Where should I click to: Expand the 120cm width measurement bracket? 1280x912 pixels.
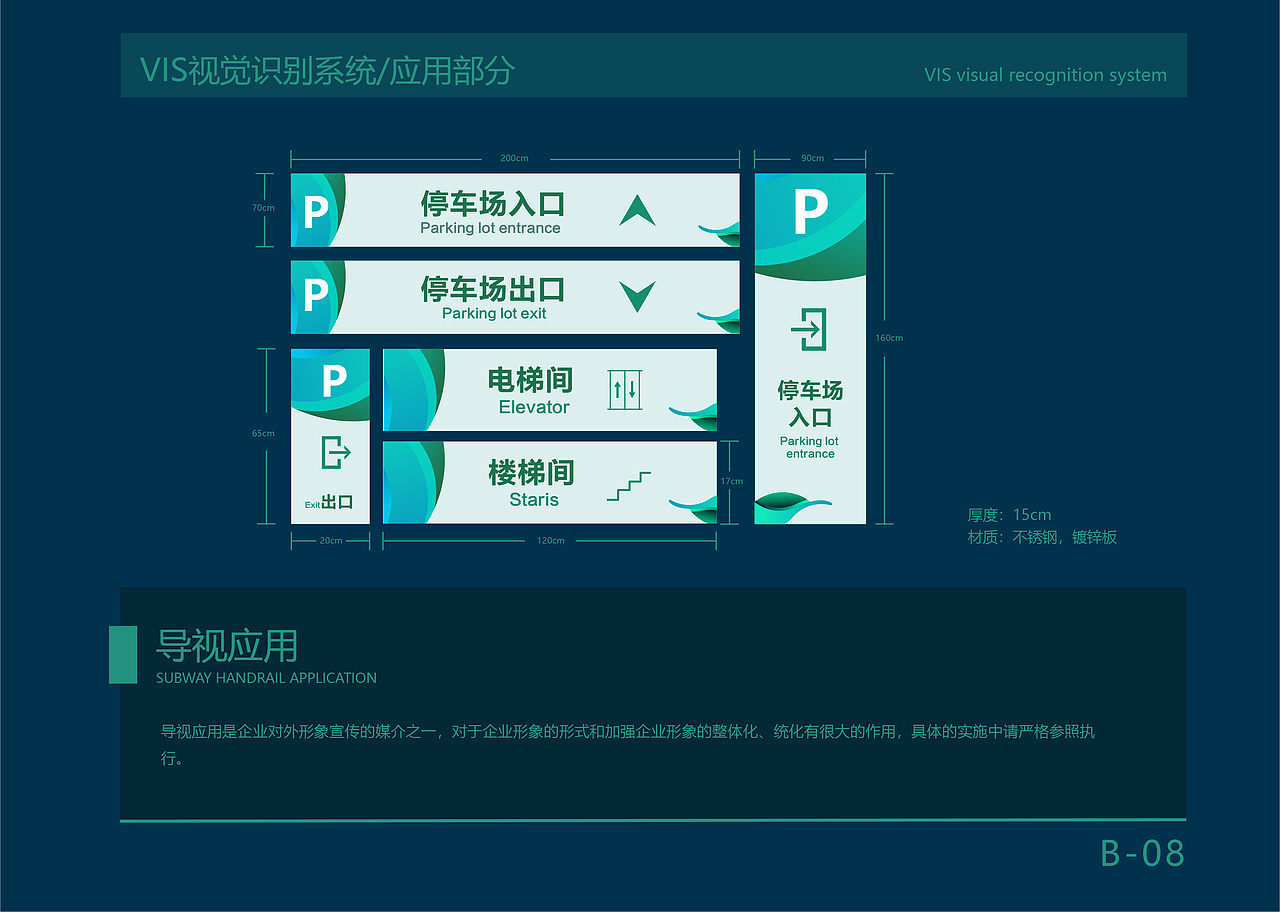point(550,540)
